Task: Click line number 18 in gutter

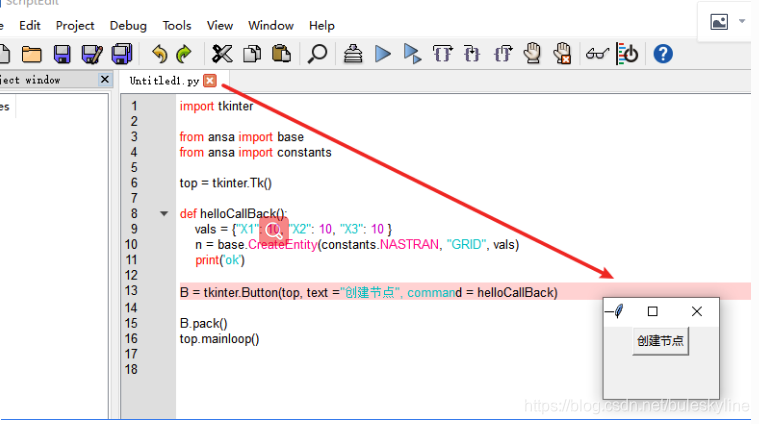Action: 131,369
